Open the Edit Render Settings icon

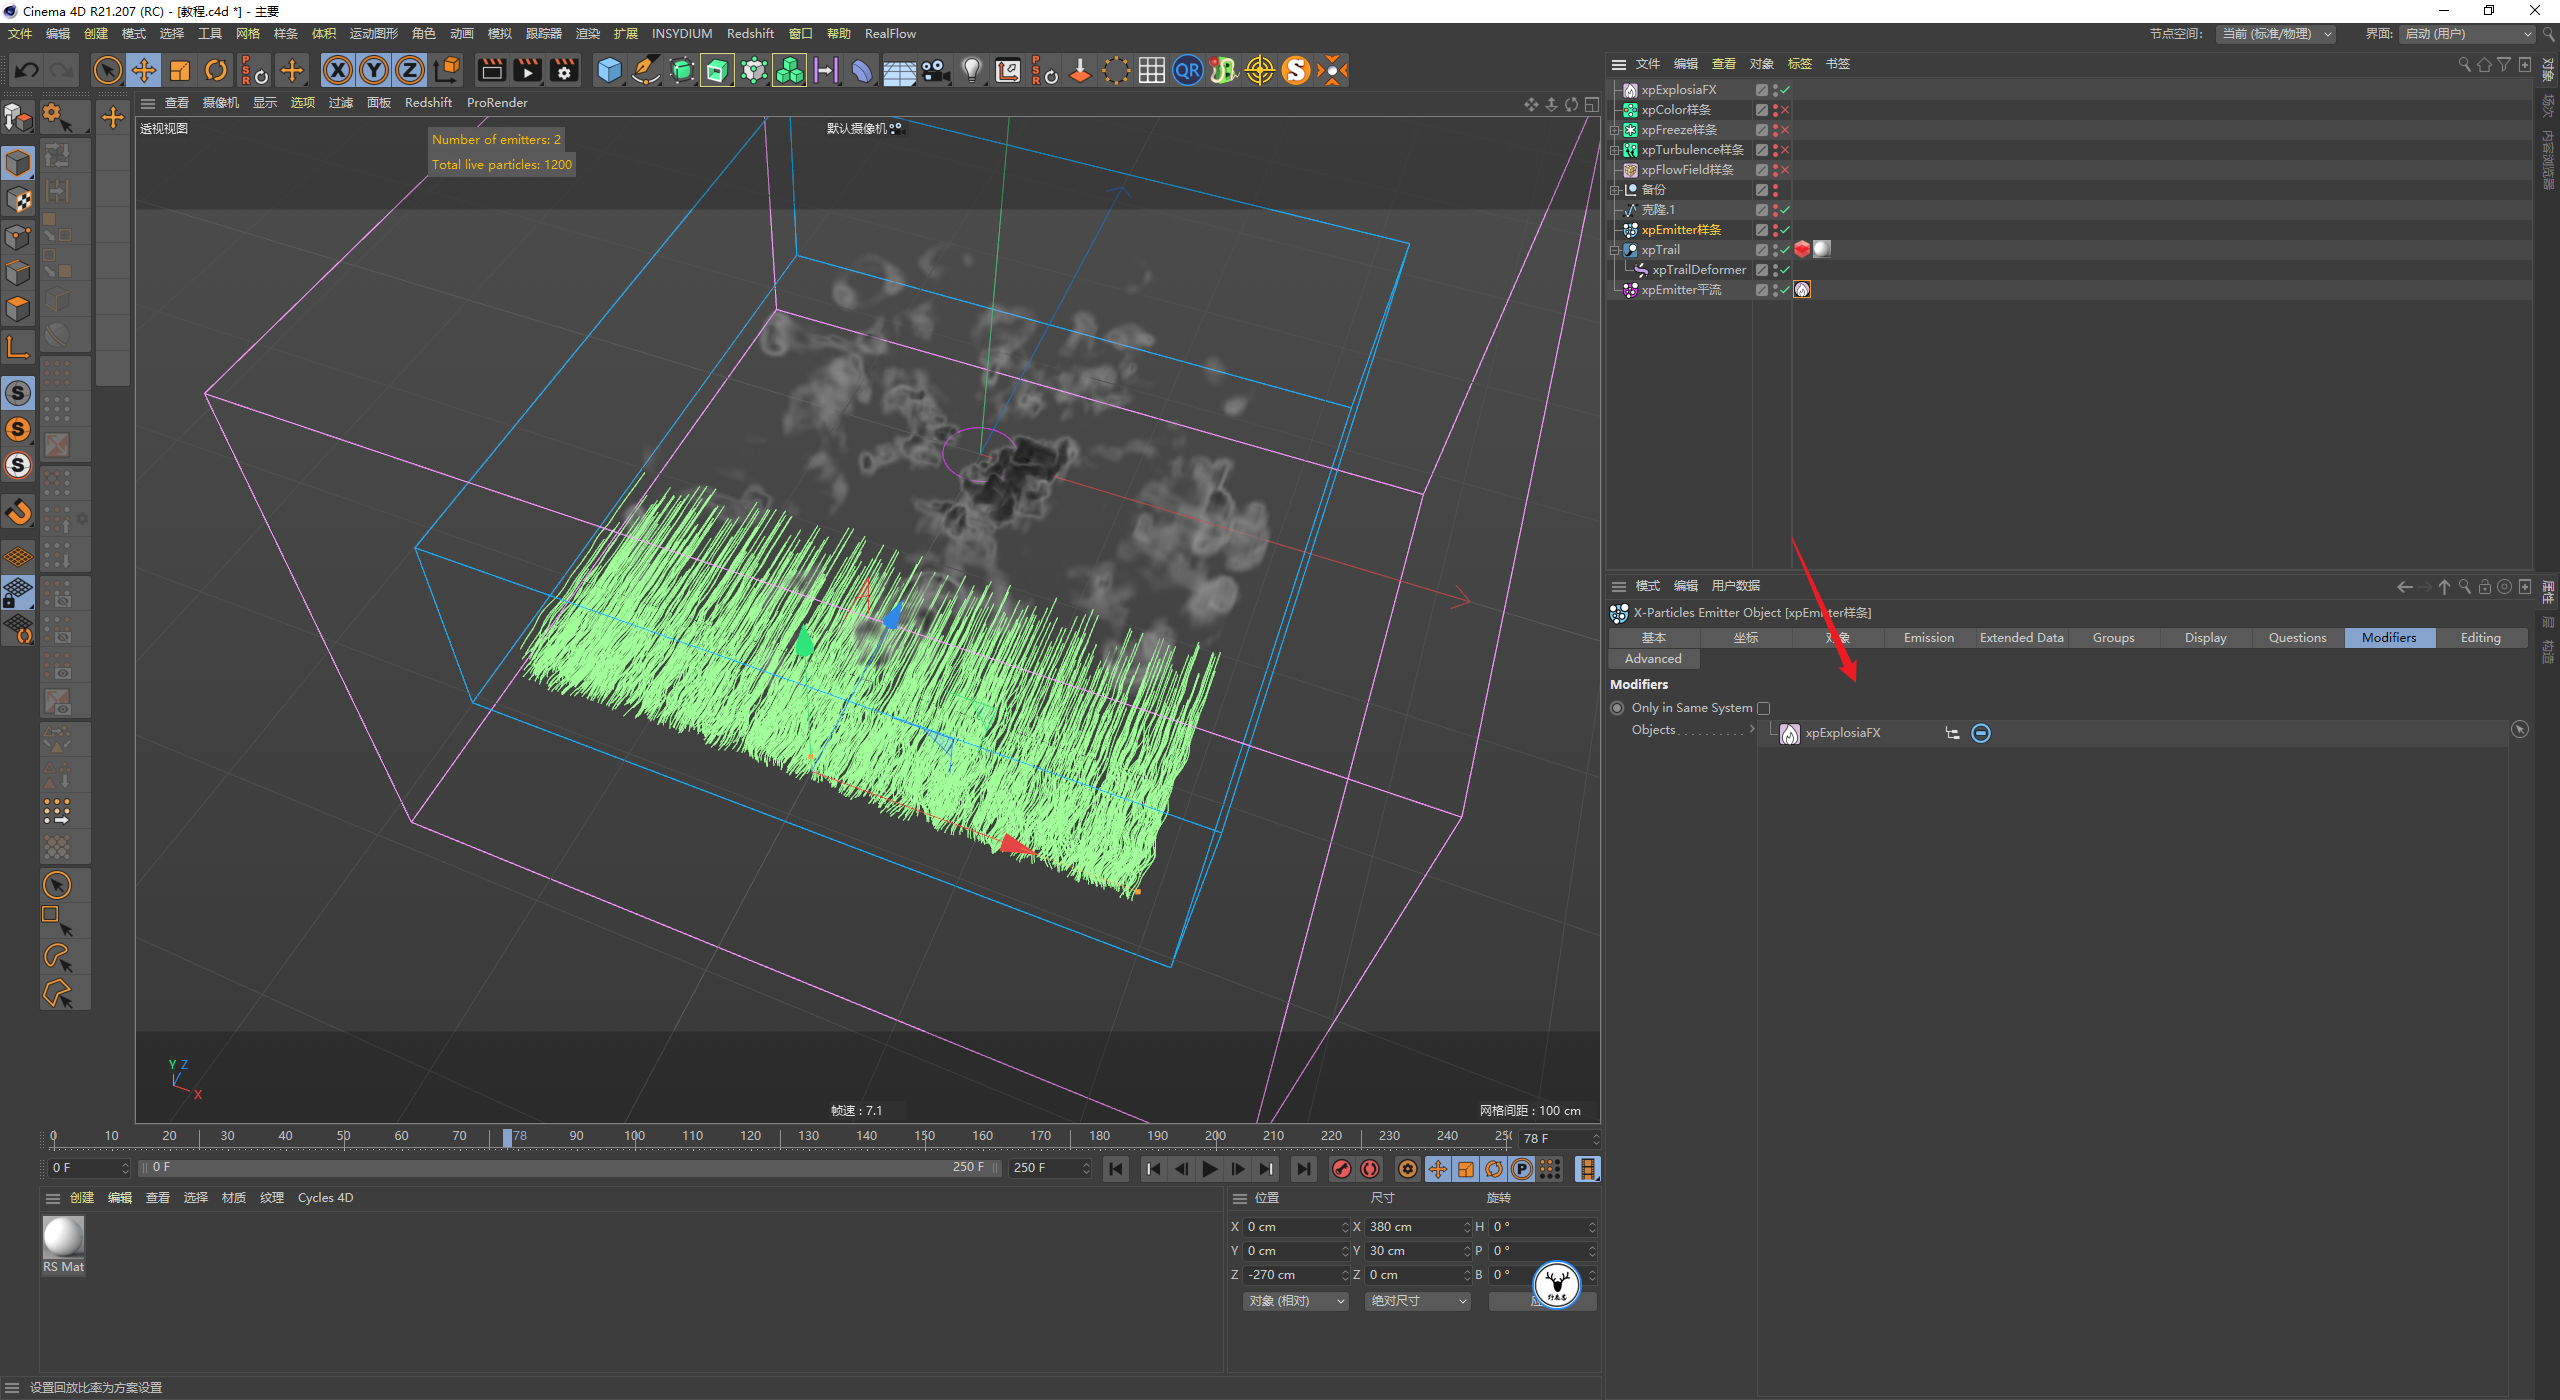click(x=564, y=70)
